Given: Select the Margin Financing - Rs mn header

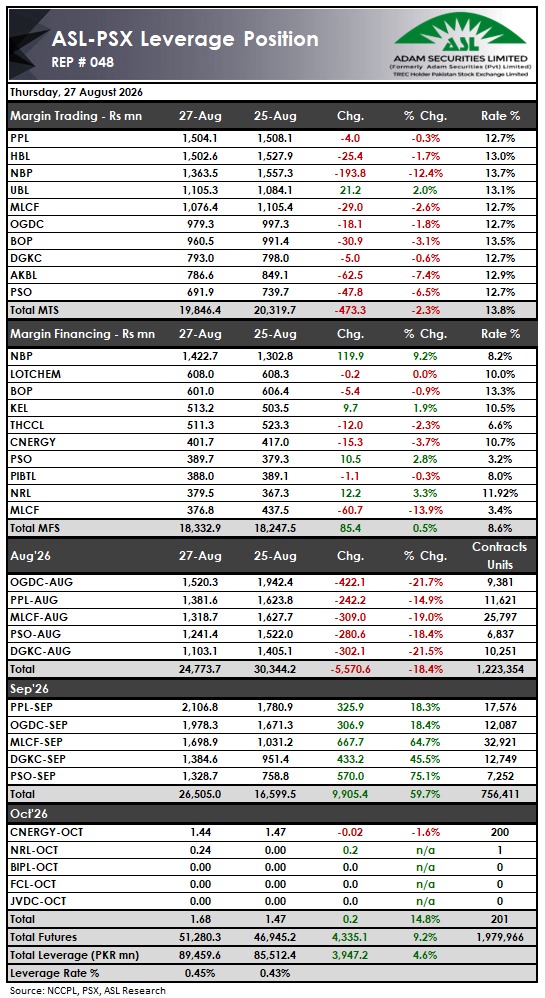Looking at the screenshot, I should coord(82,334).
